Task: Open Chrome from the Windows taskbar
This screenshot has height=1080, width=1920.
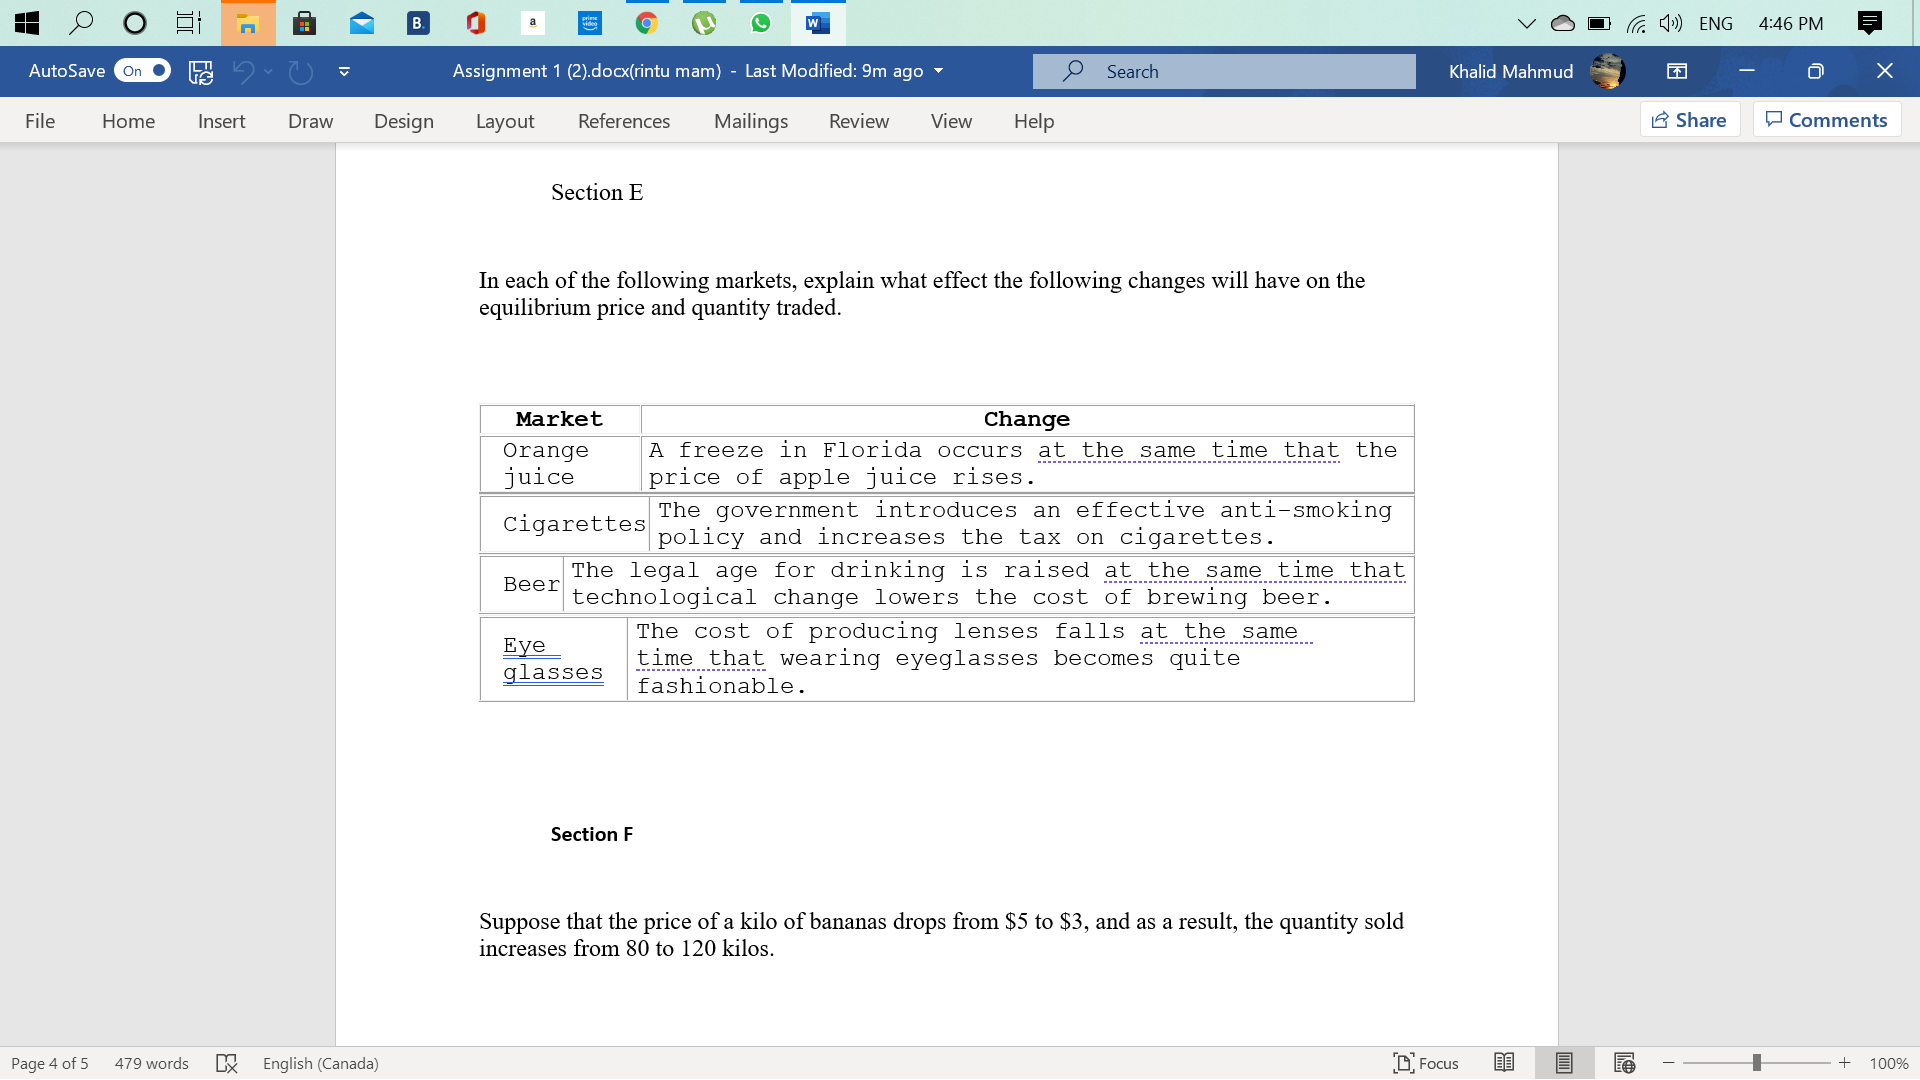Action: 647,22
